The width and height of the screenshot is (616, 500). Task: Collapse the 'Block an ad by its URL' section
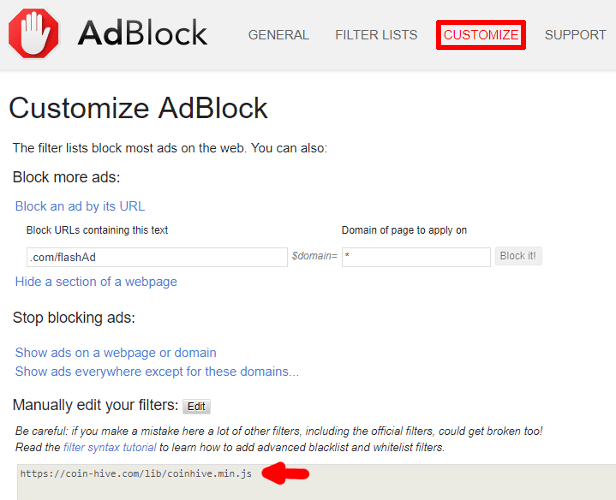pos(80,206)
